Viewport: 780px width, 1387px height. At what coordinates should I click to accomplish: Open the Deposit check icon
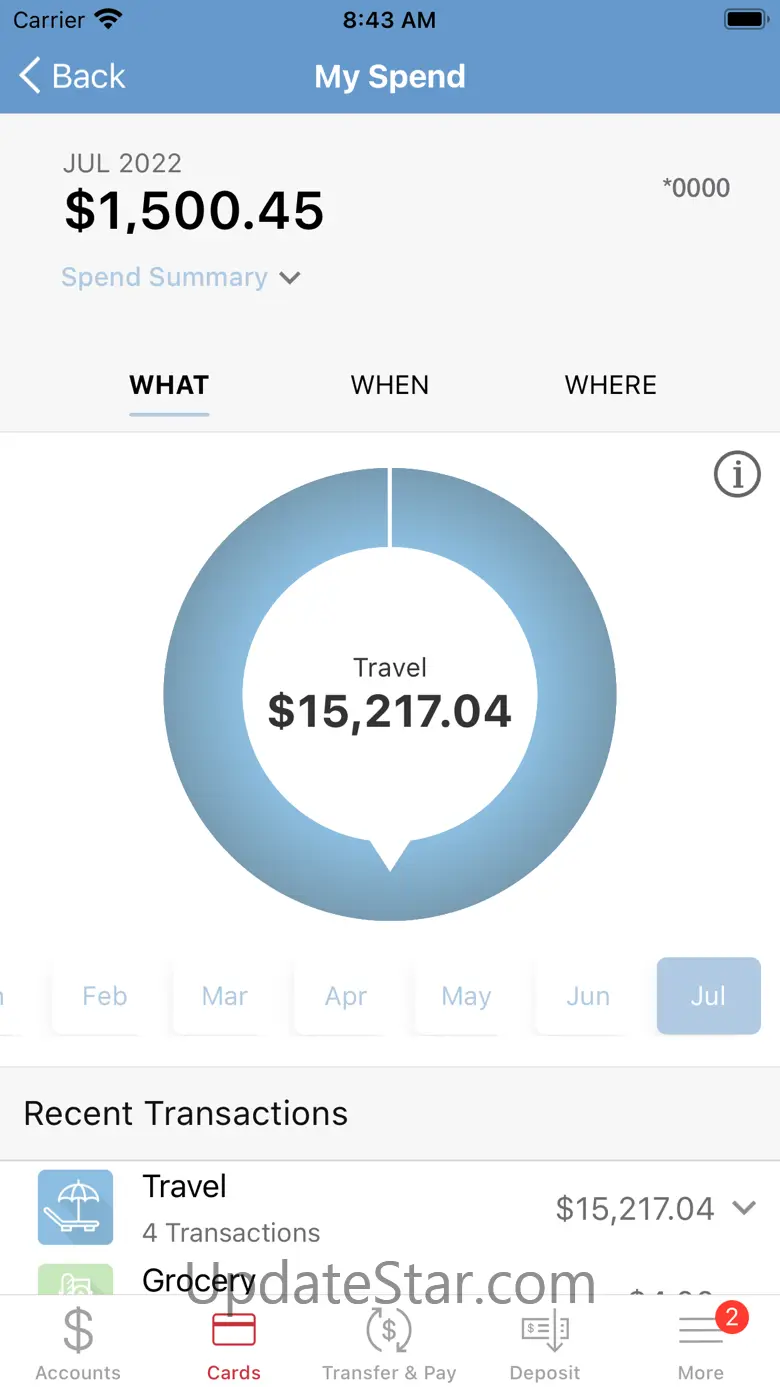tap(545, 1331)
